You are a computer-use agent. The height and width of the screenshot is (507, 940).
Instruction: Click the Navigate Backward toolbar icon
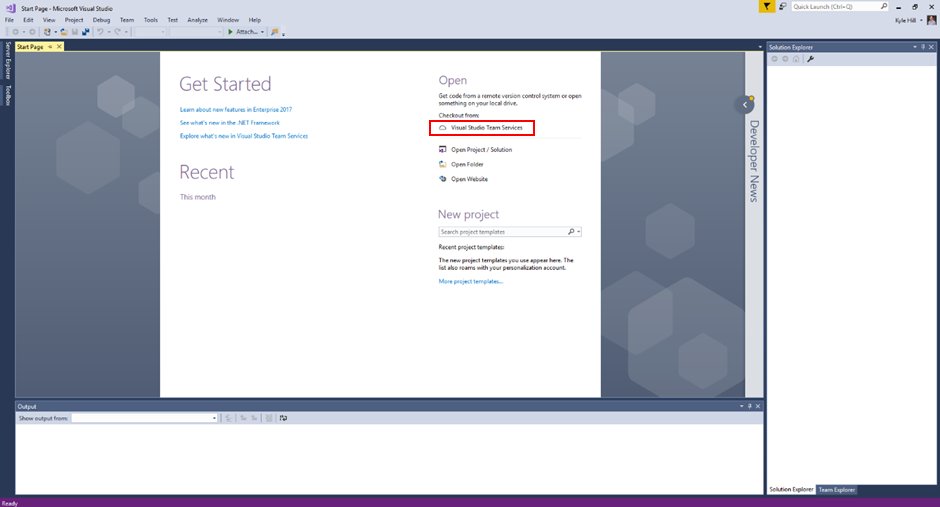coord(16,32)
